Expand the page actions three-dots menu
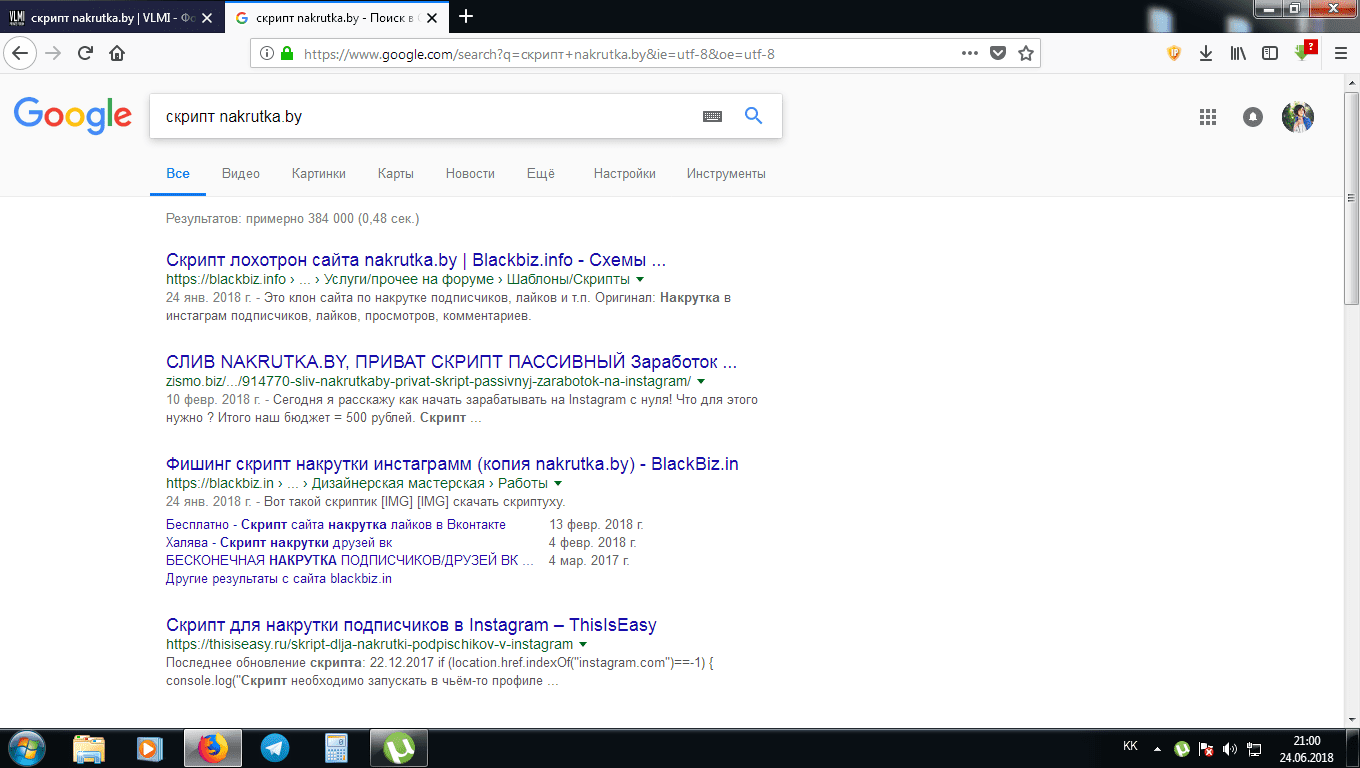Image resolution: width=1360 pixels, height=768 pixels. (x=969, y=54)
